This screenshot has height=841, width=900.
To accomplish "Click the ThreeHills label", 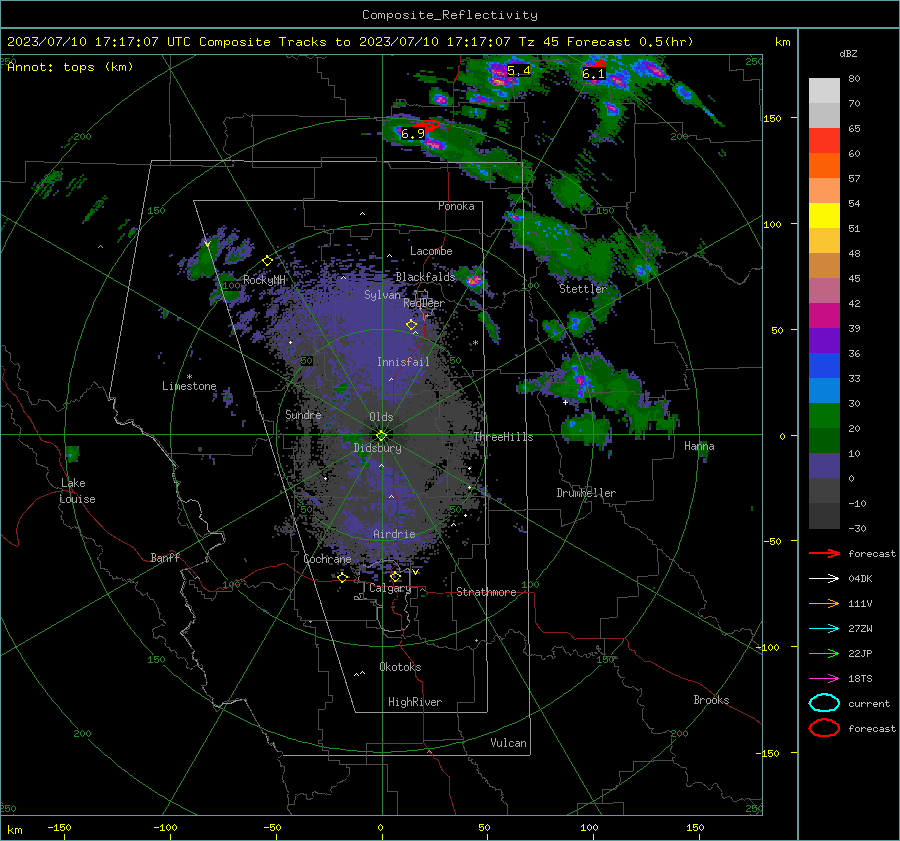I will [503, 437].
